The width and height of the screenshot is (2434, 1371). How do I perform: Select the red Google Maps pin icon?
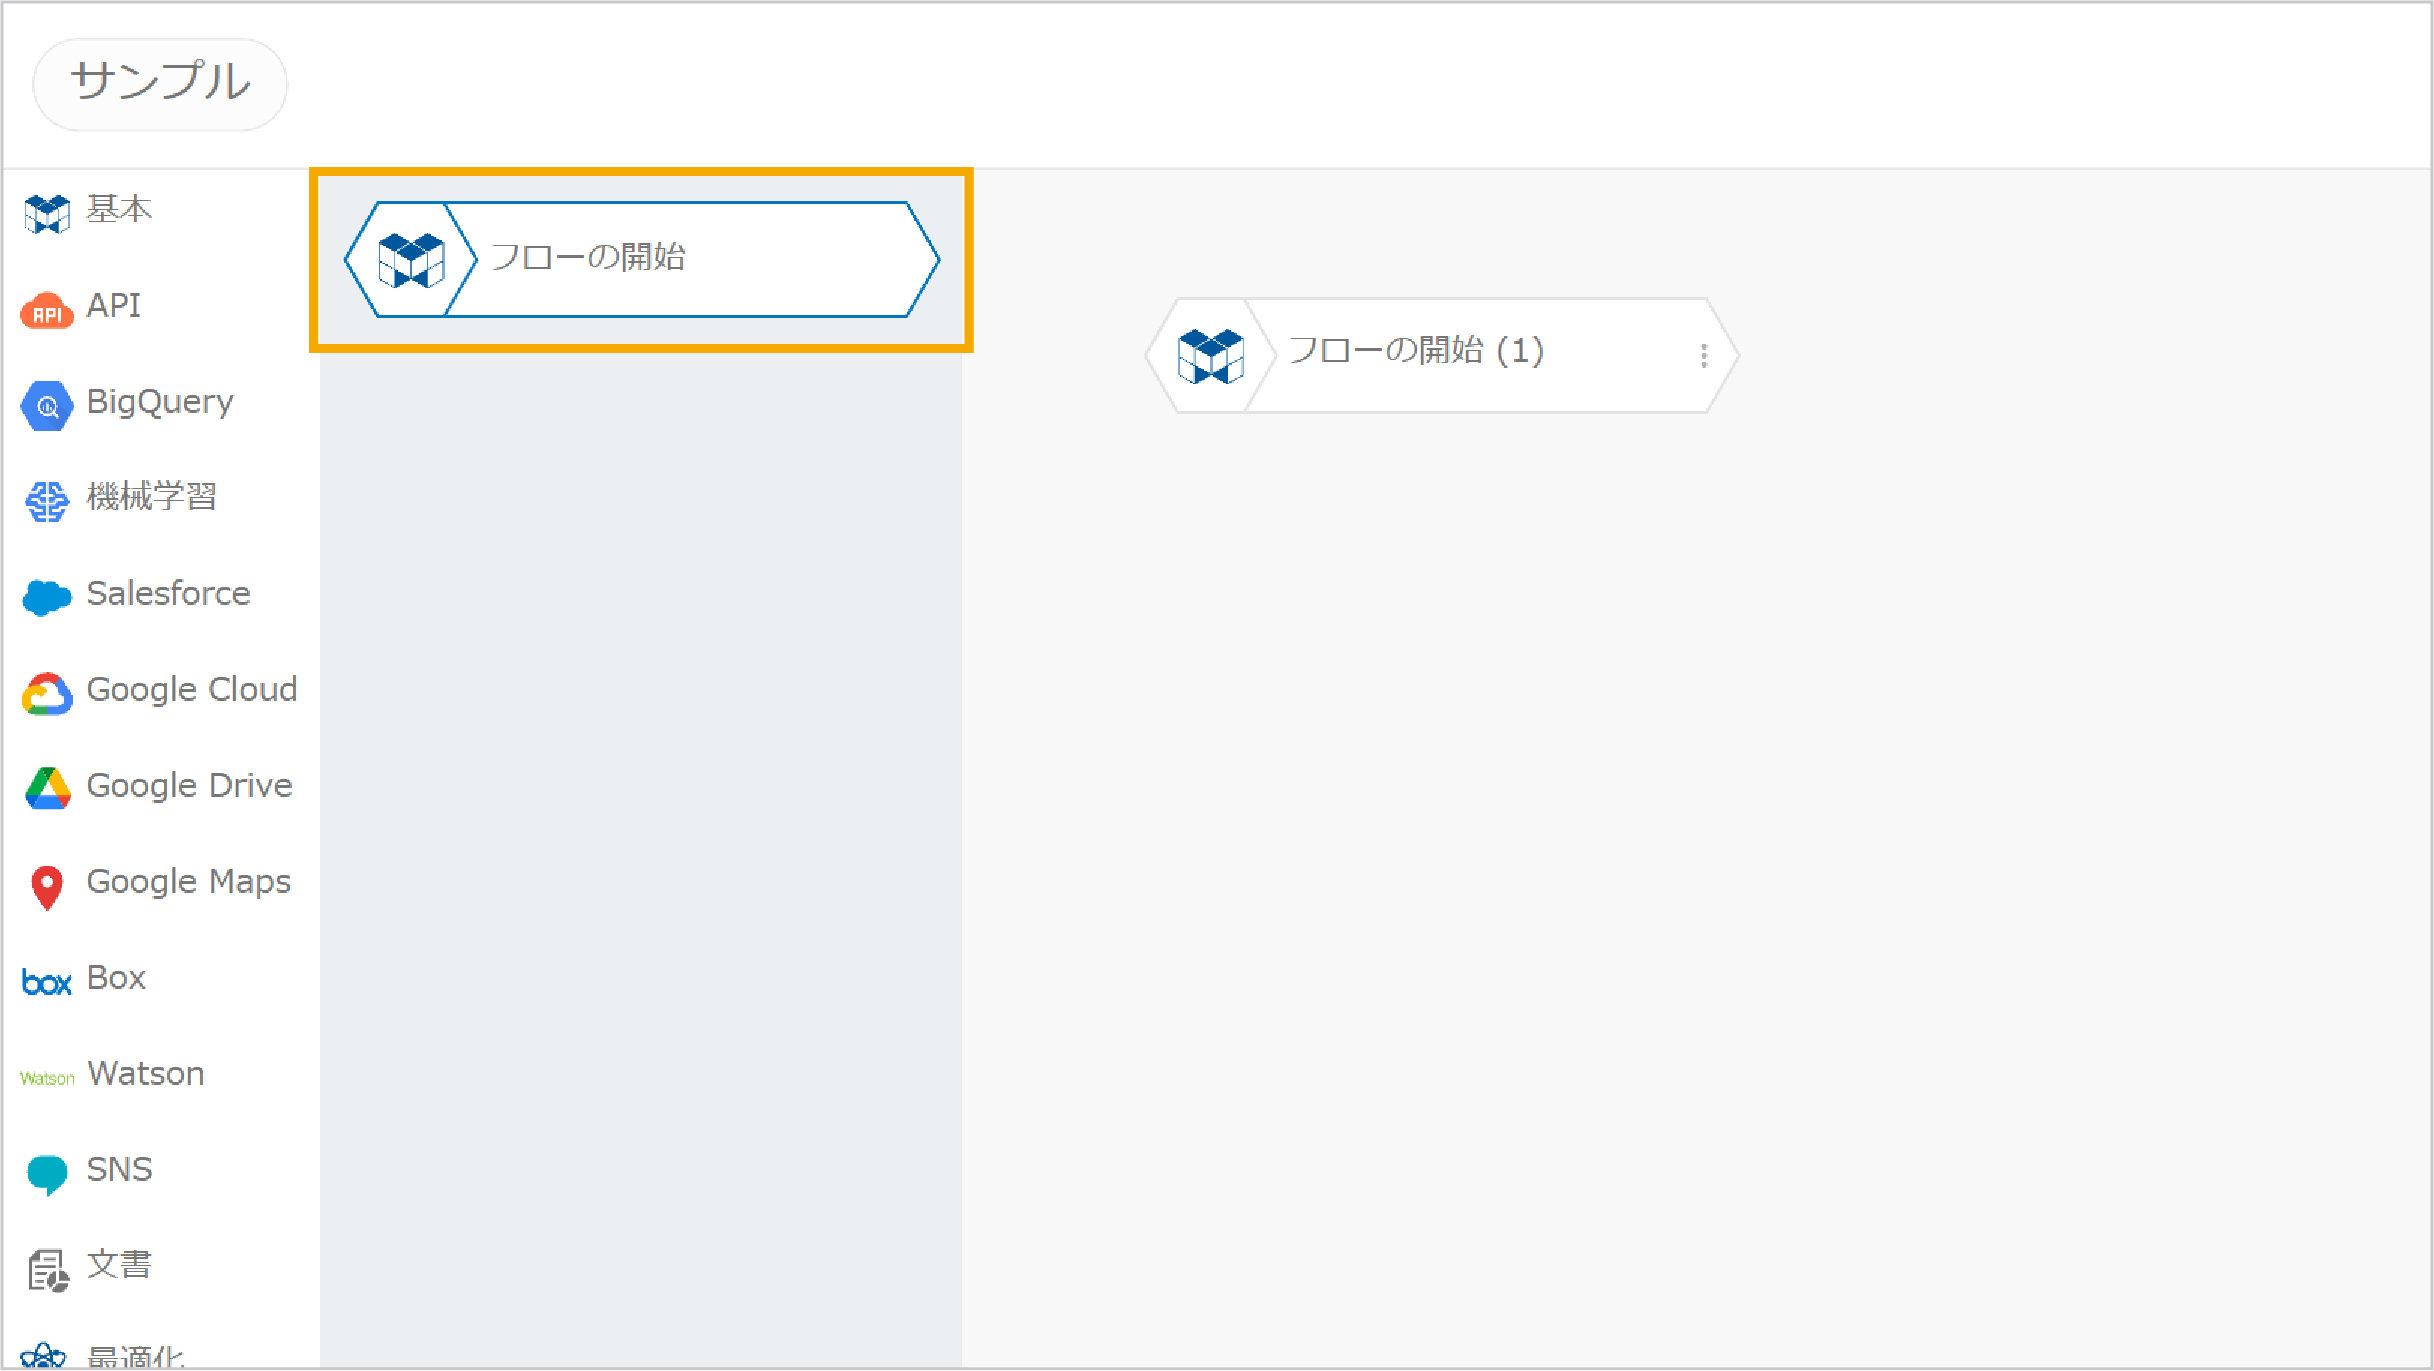(x=47, y=888)
